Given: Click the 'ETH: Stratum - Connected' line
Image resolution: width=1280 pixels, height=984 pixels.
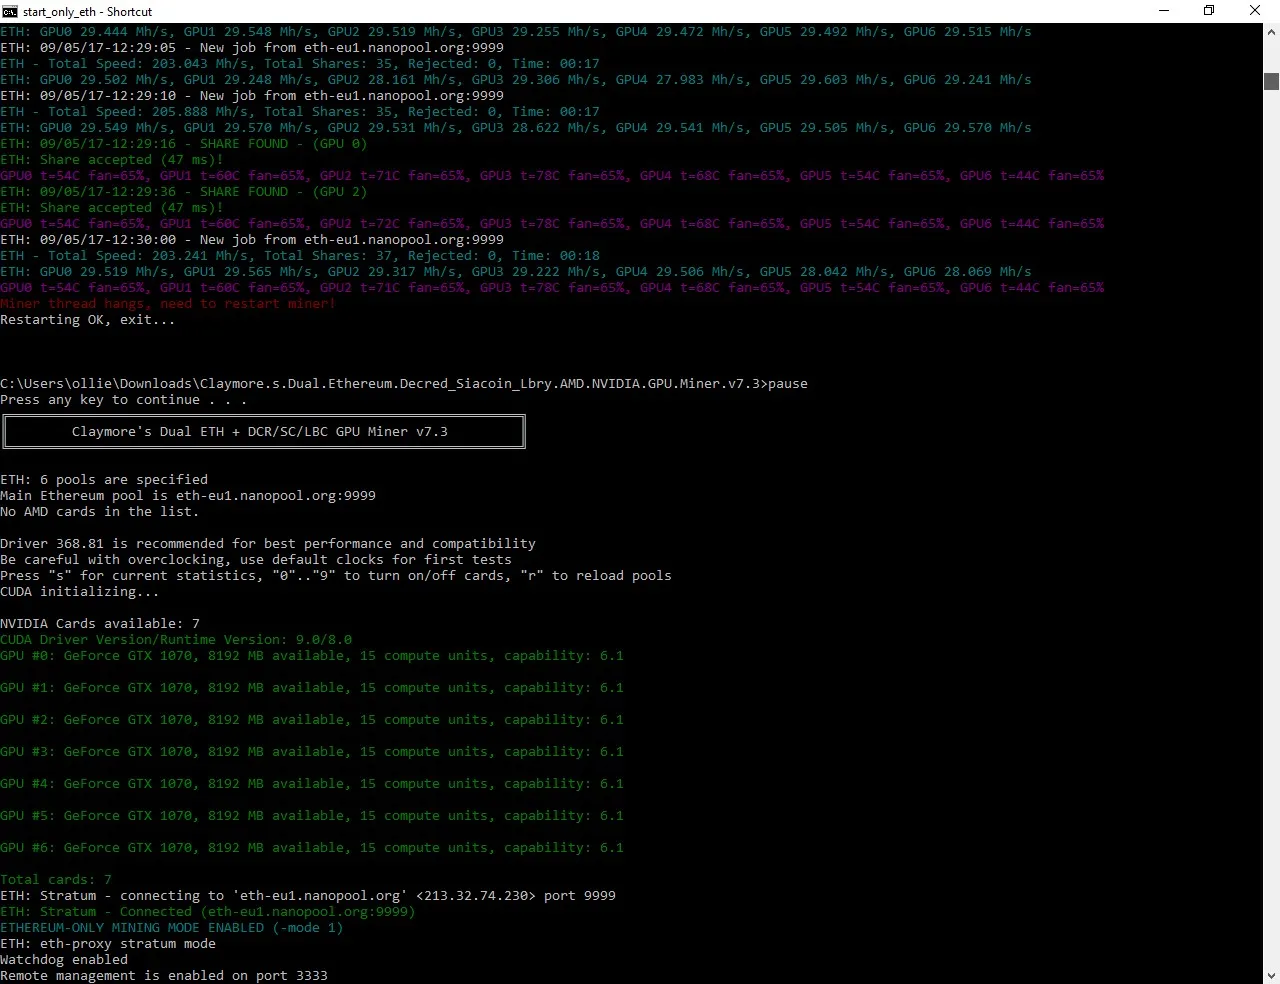Looking at the screenshot, I should point(208,912).
